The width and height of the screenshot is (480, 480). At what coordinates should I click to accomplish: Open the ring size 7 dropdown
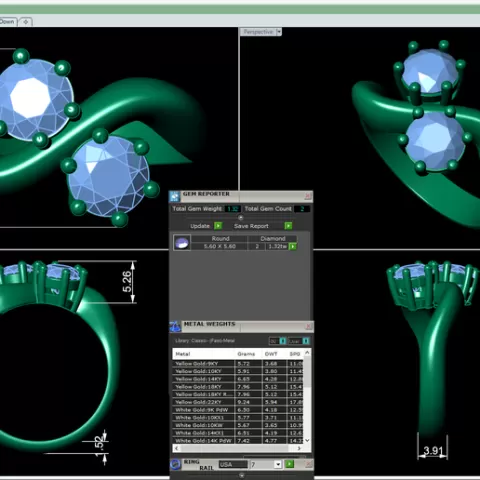coord(277,464)
